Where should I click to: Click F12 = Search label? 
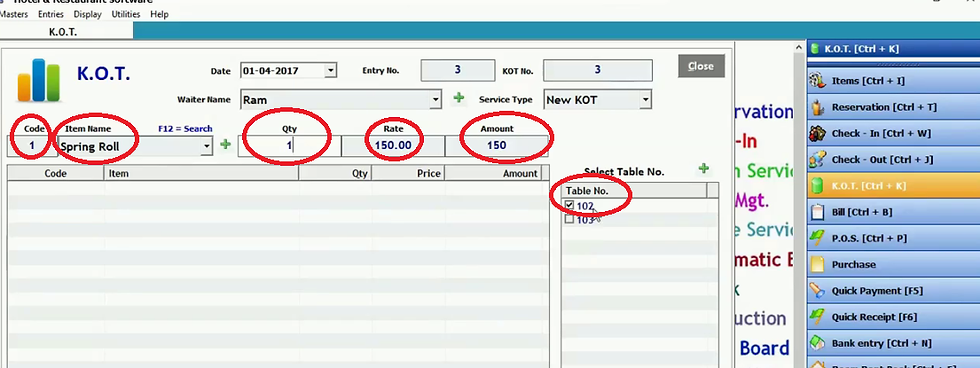click(185, 129)
